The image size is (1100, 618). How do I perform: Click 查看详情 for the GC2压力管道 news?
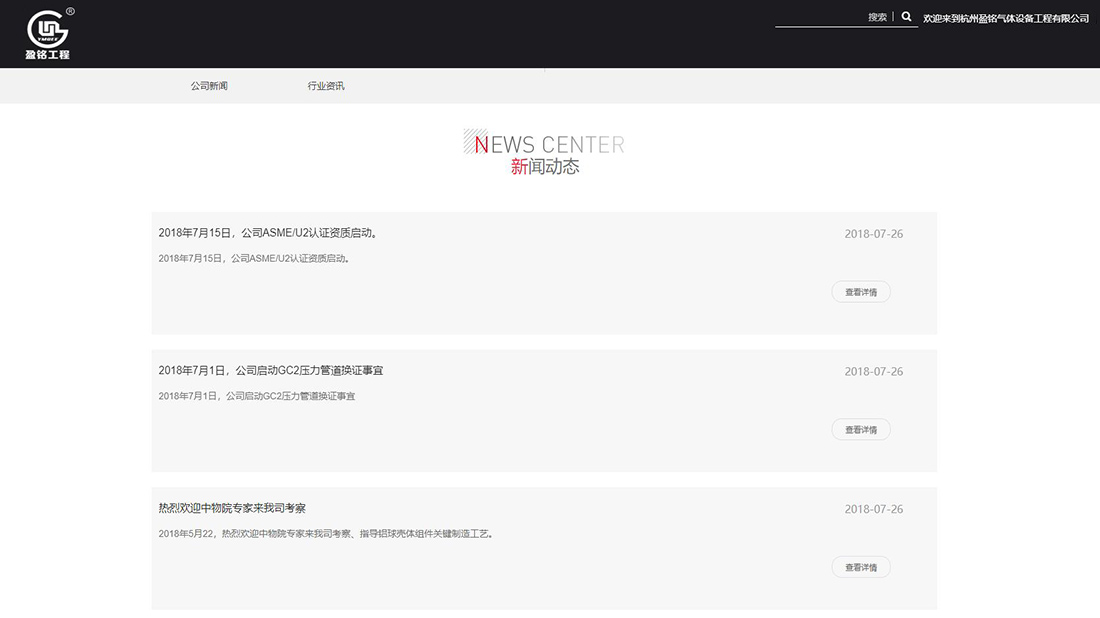(x=860, y=430)
